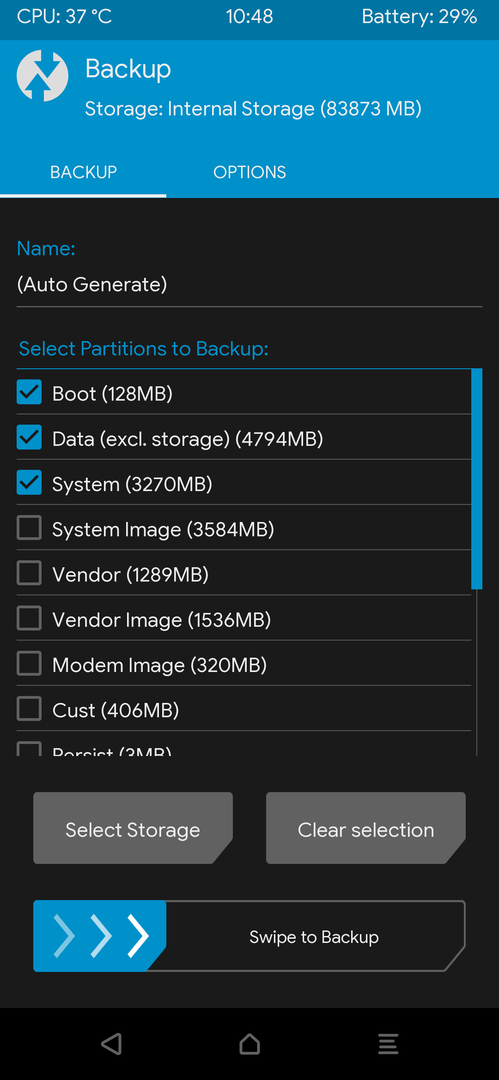Enable System Image backup checkbox
Screen dimensions: 499x1080
[29, 529]
